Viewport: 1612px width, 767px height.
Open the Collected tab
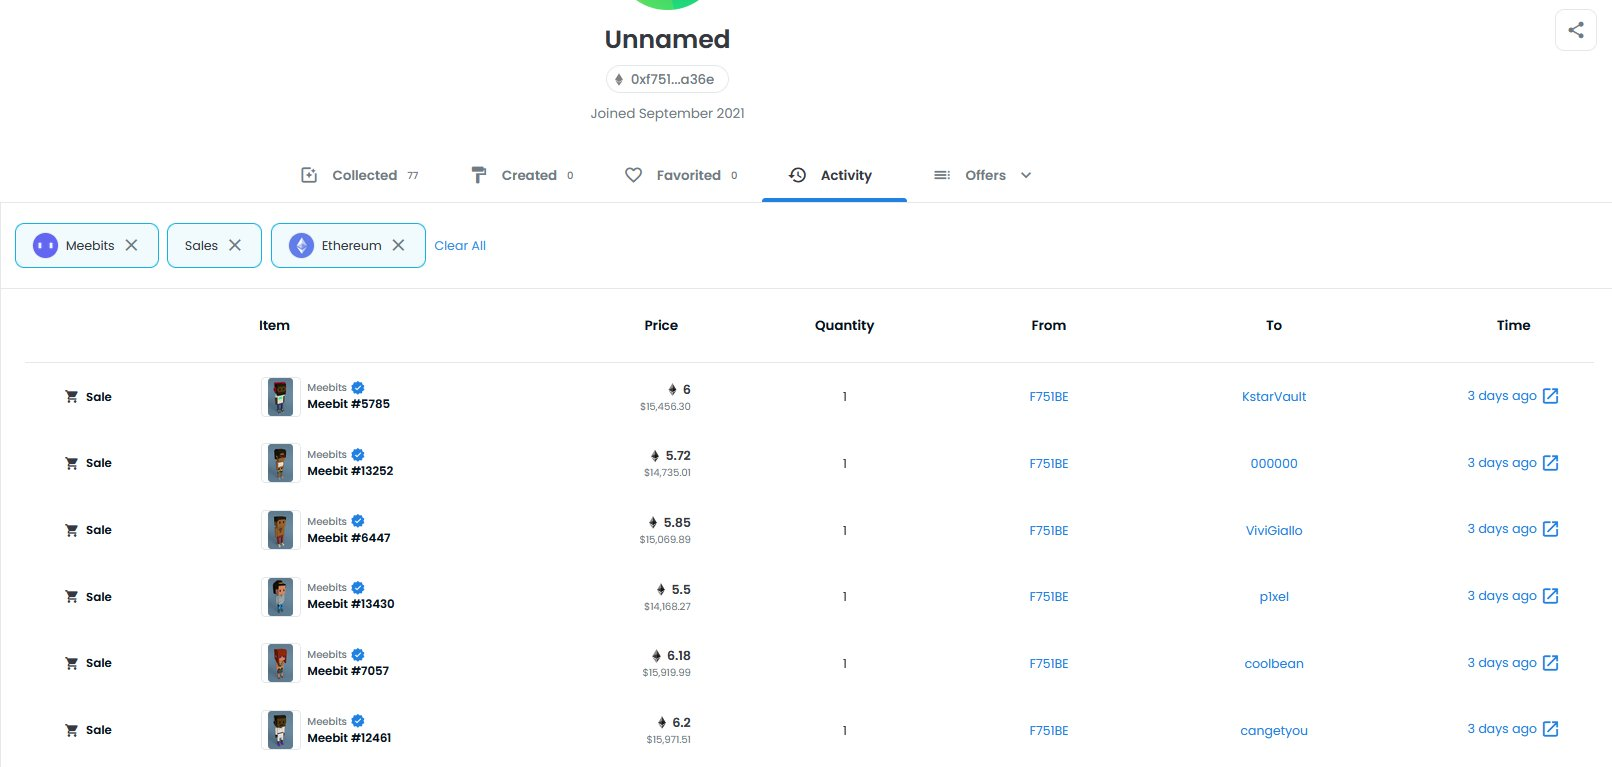[x=359, y=175]
